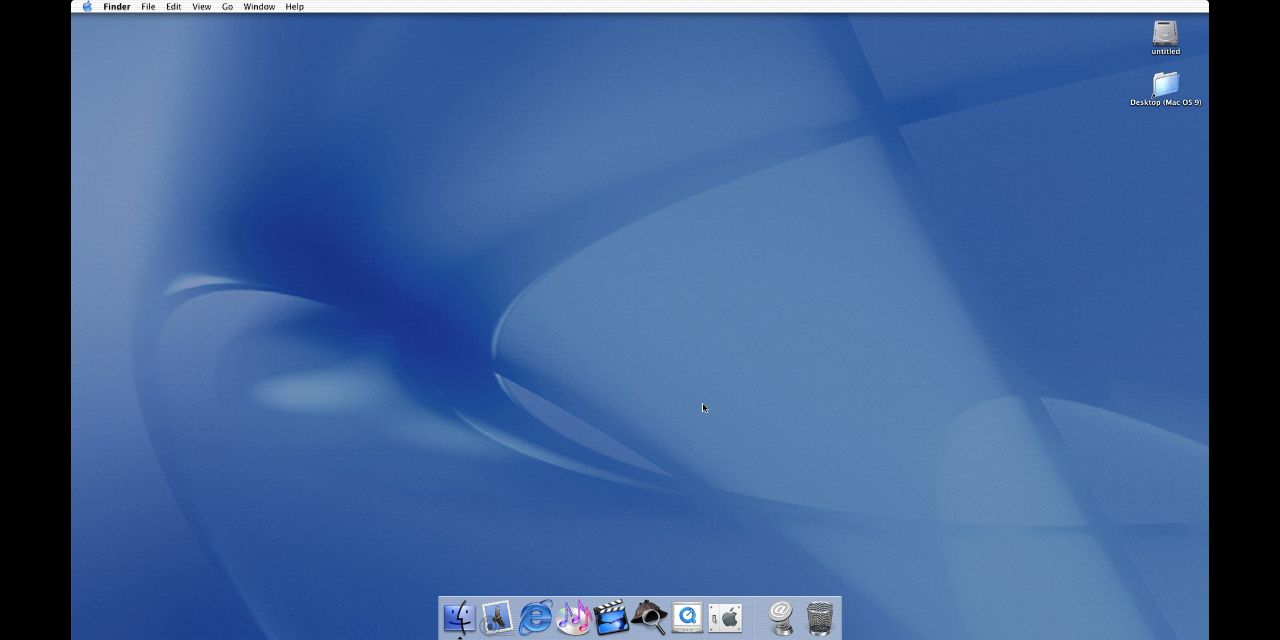The image size is (1280, 640).
Task: Open QuickTime Player in the Dock
Action: (x=687, y=617)
